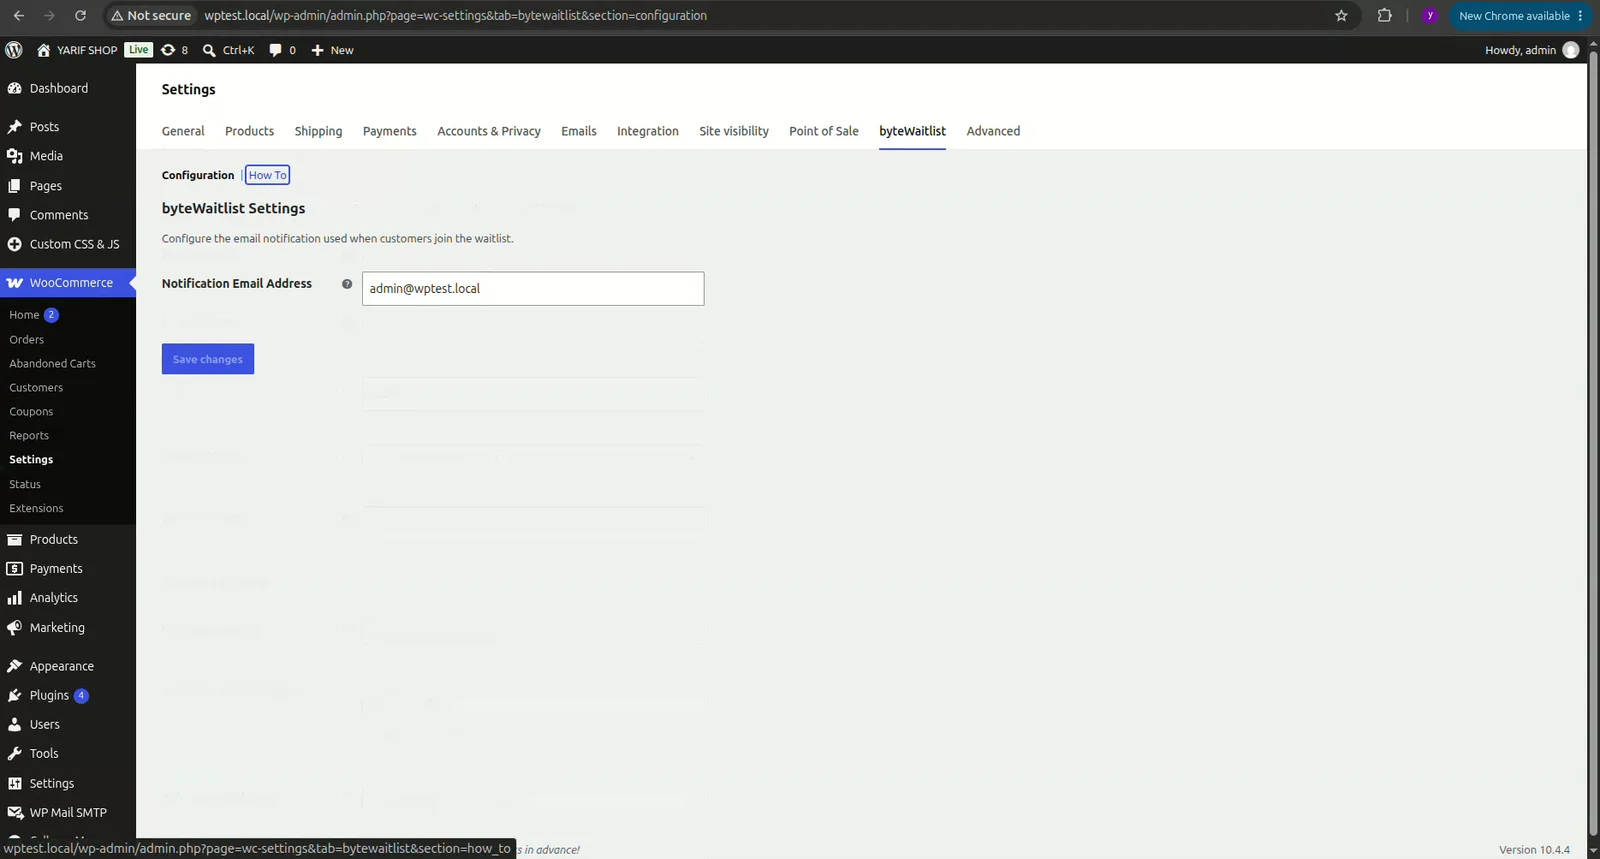Click the WordPress logo icon in admin bar
The height and width of the screenshot is (859, 1600).
(14, 50)
